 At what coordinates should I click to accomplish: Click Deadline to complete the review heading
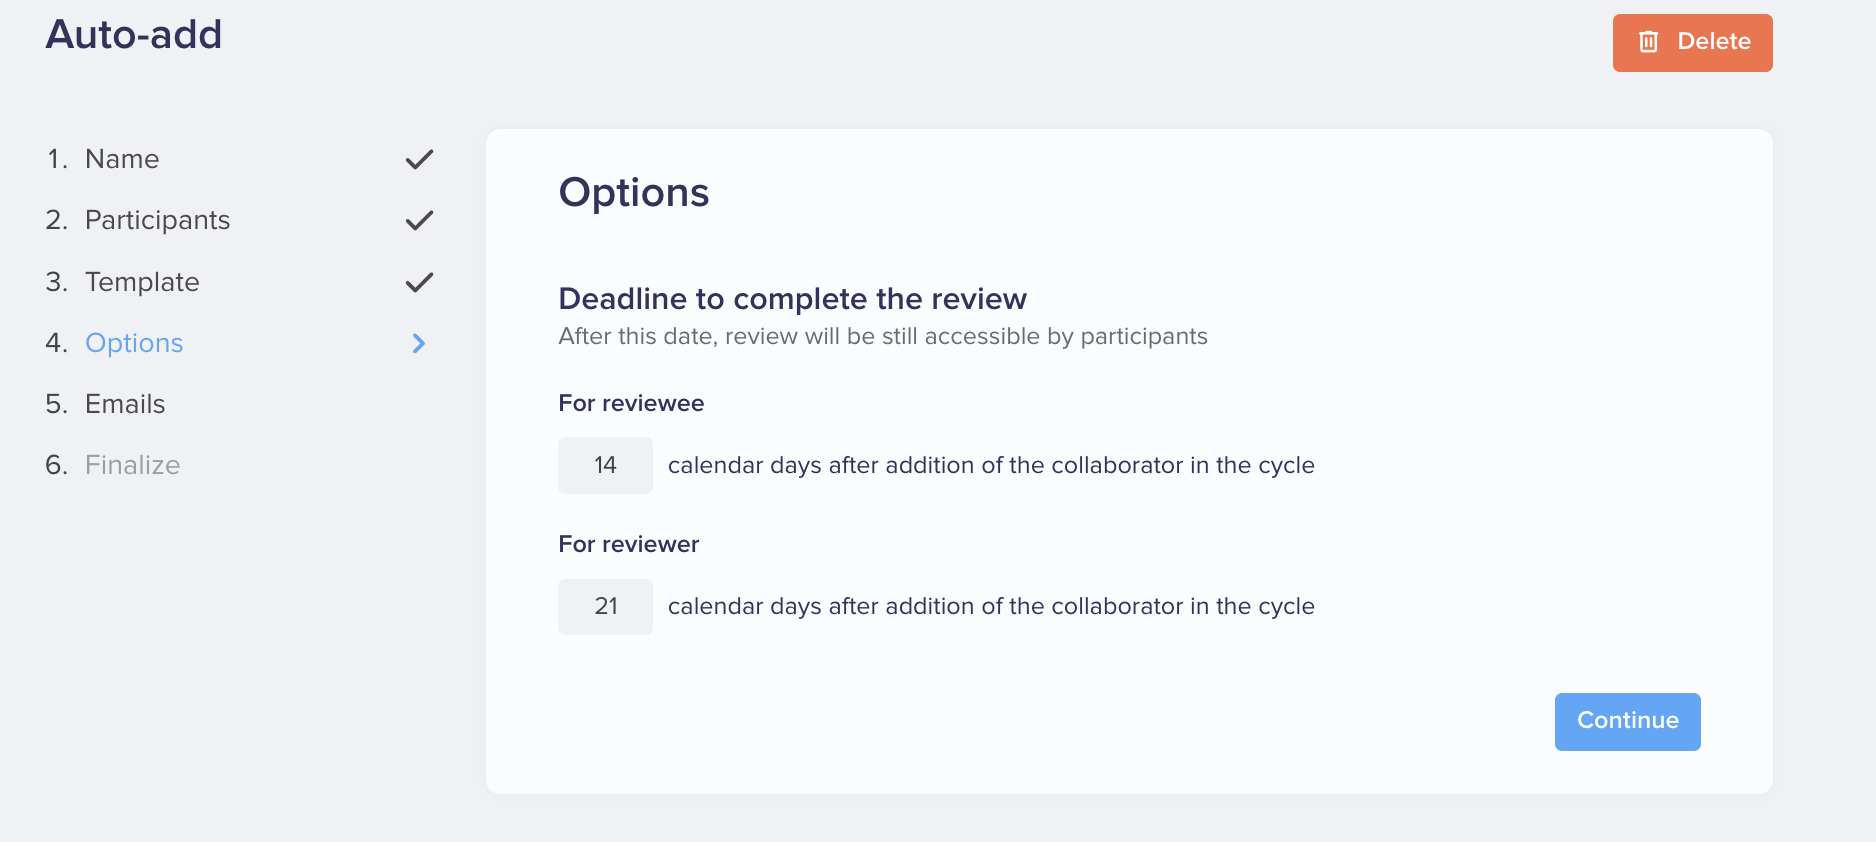(792, 299)
